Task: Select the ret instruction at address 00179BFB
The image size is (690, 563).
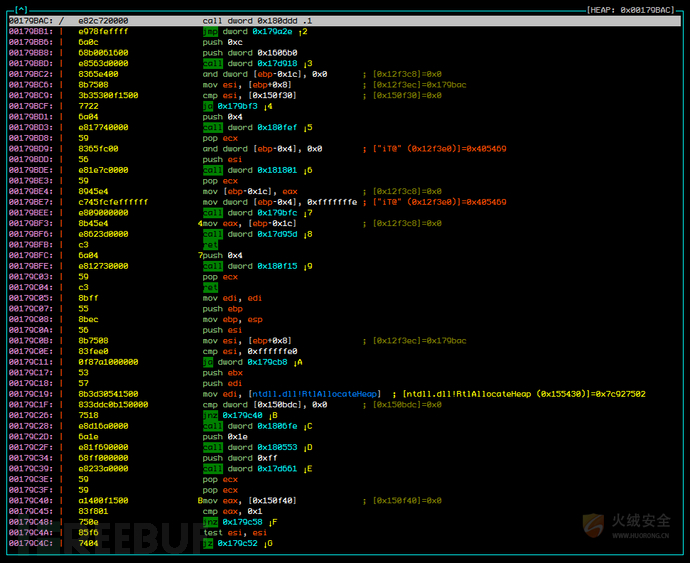Action: [210, 245]
